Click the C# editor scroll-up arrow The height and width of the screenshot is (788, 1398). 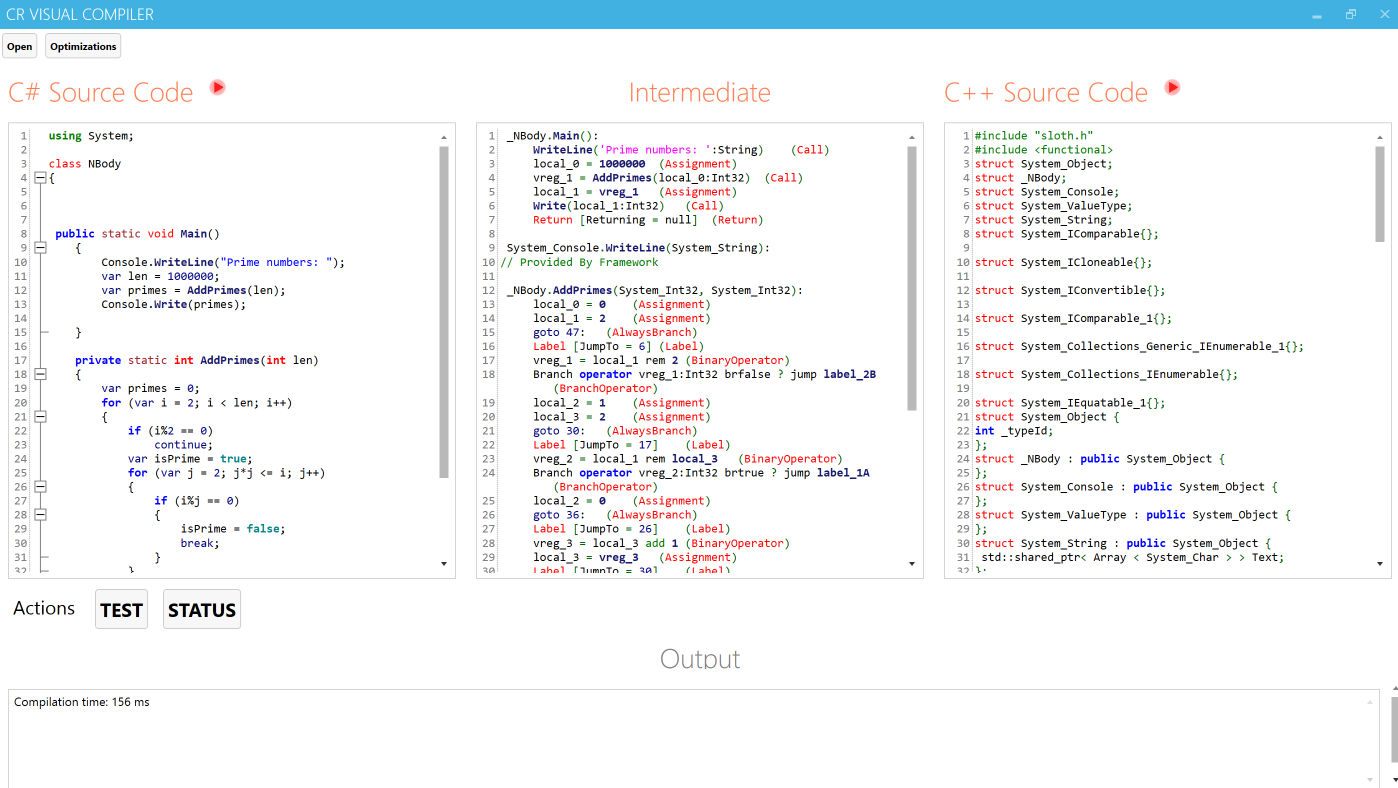(x=444, y=137)
